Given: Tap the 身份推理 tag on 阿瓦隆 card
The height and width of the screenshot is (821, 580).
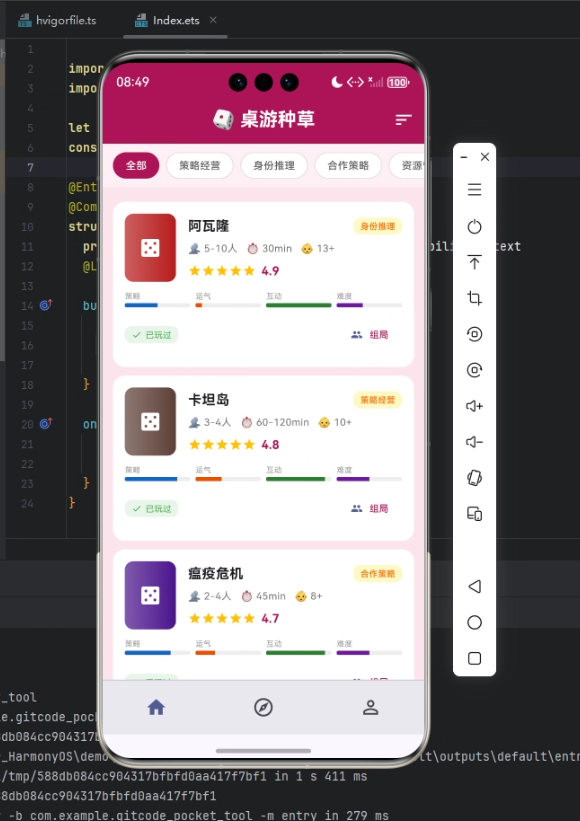Looking at the screenshot, I should [377, 226].
